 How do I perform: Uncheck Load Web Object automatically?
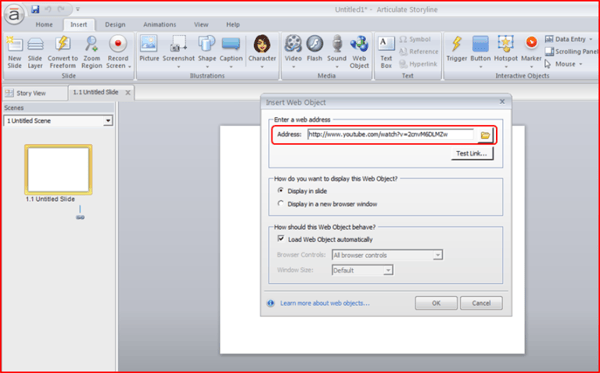281,239
